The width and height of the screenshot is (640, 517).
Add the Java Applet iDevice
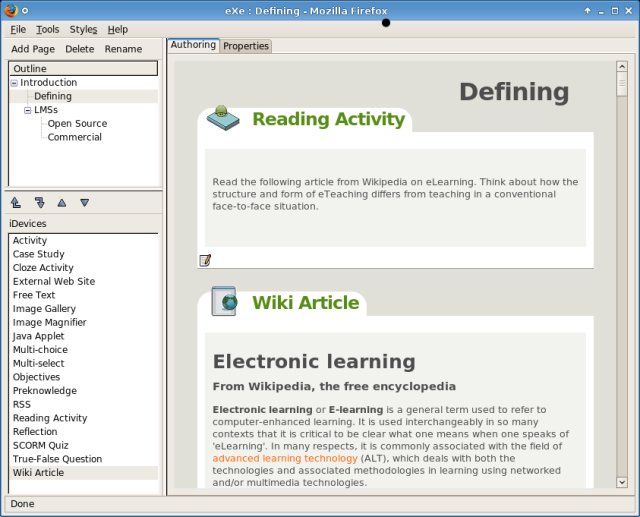click(x=83, y=336)
